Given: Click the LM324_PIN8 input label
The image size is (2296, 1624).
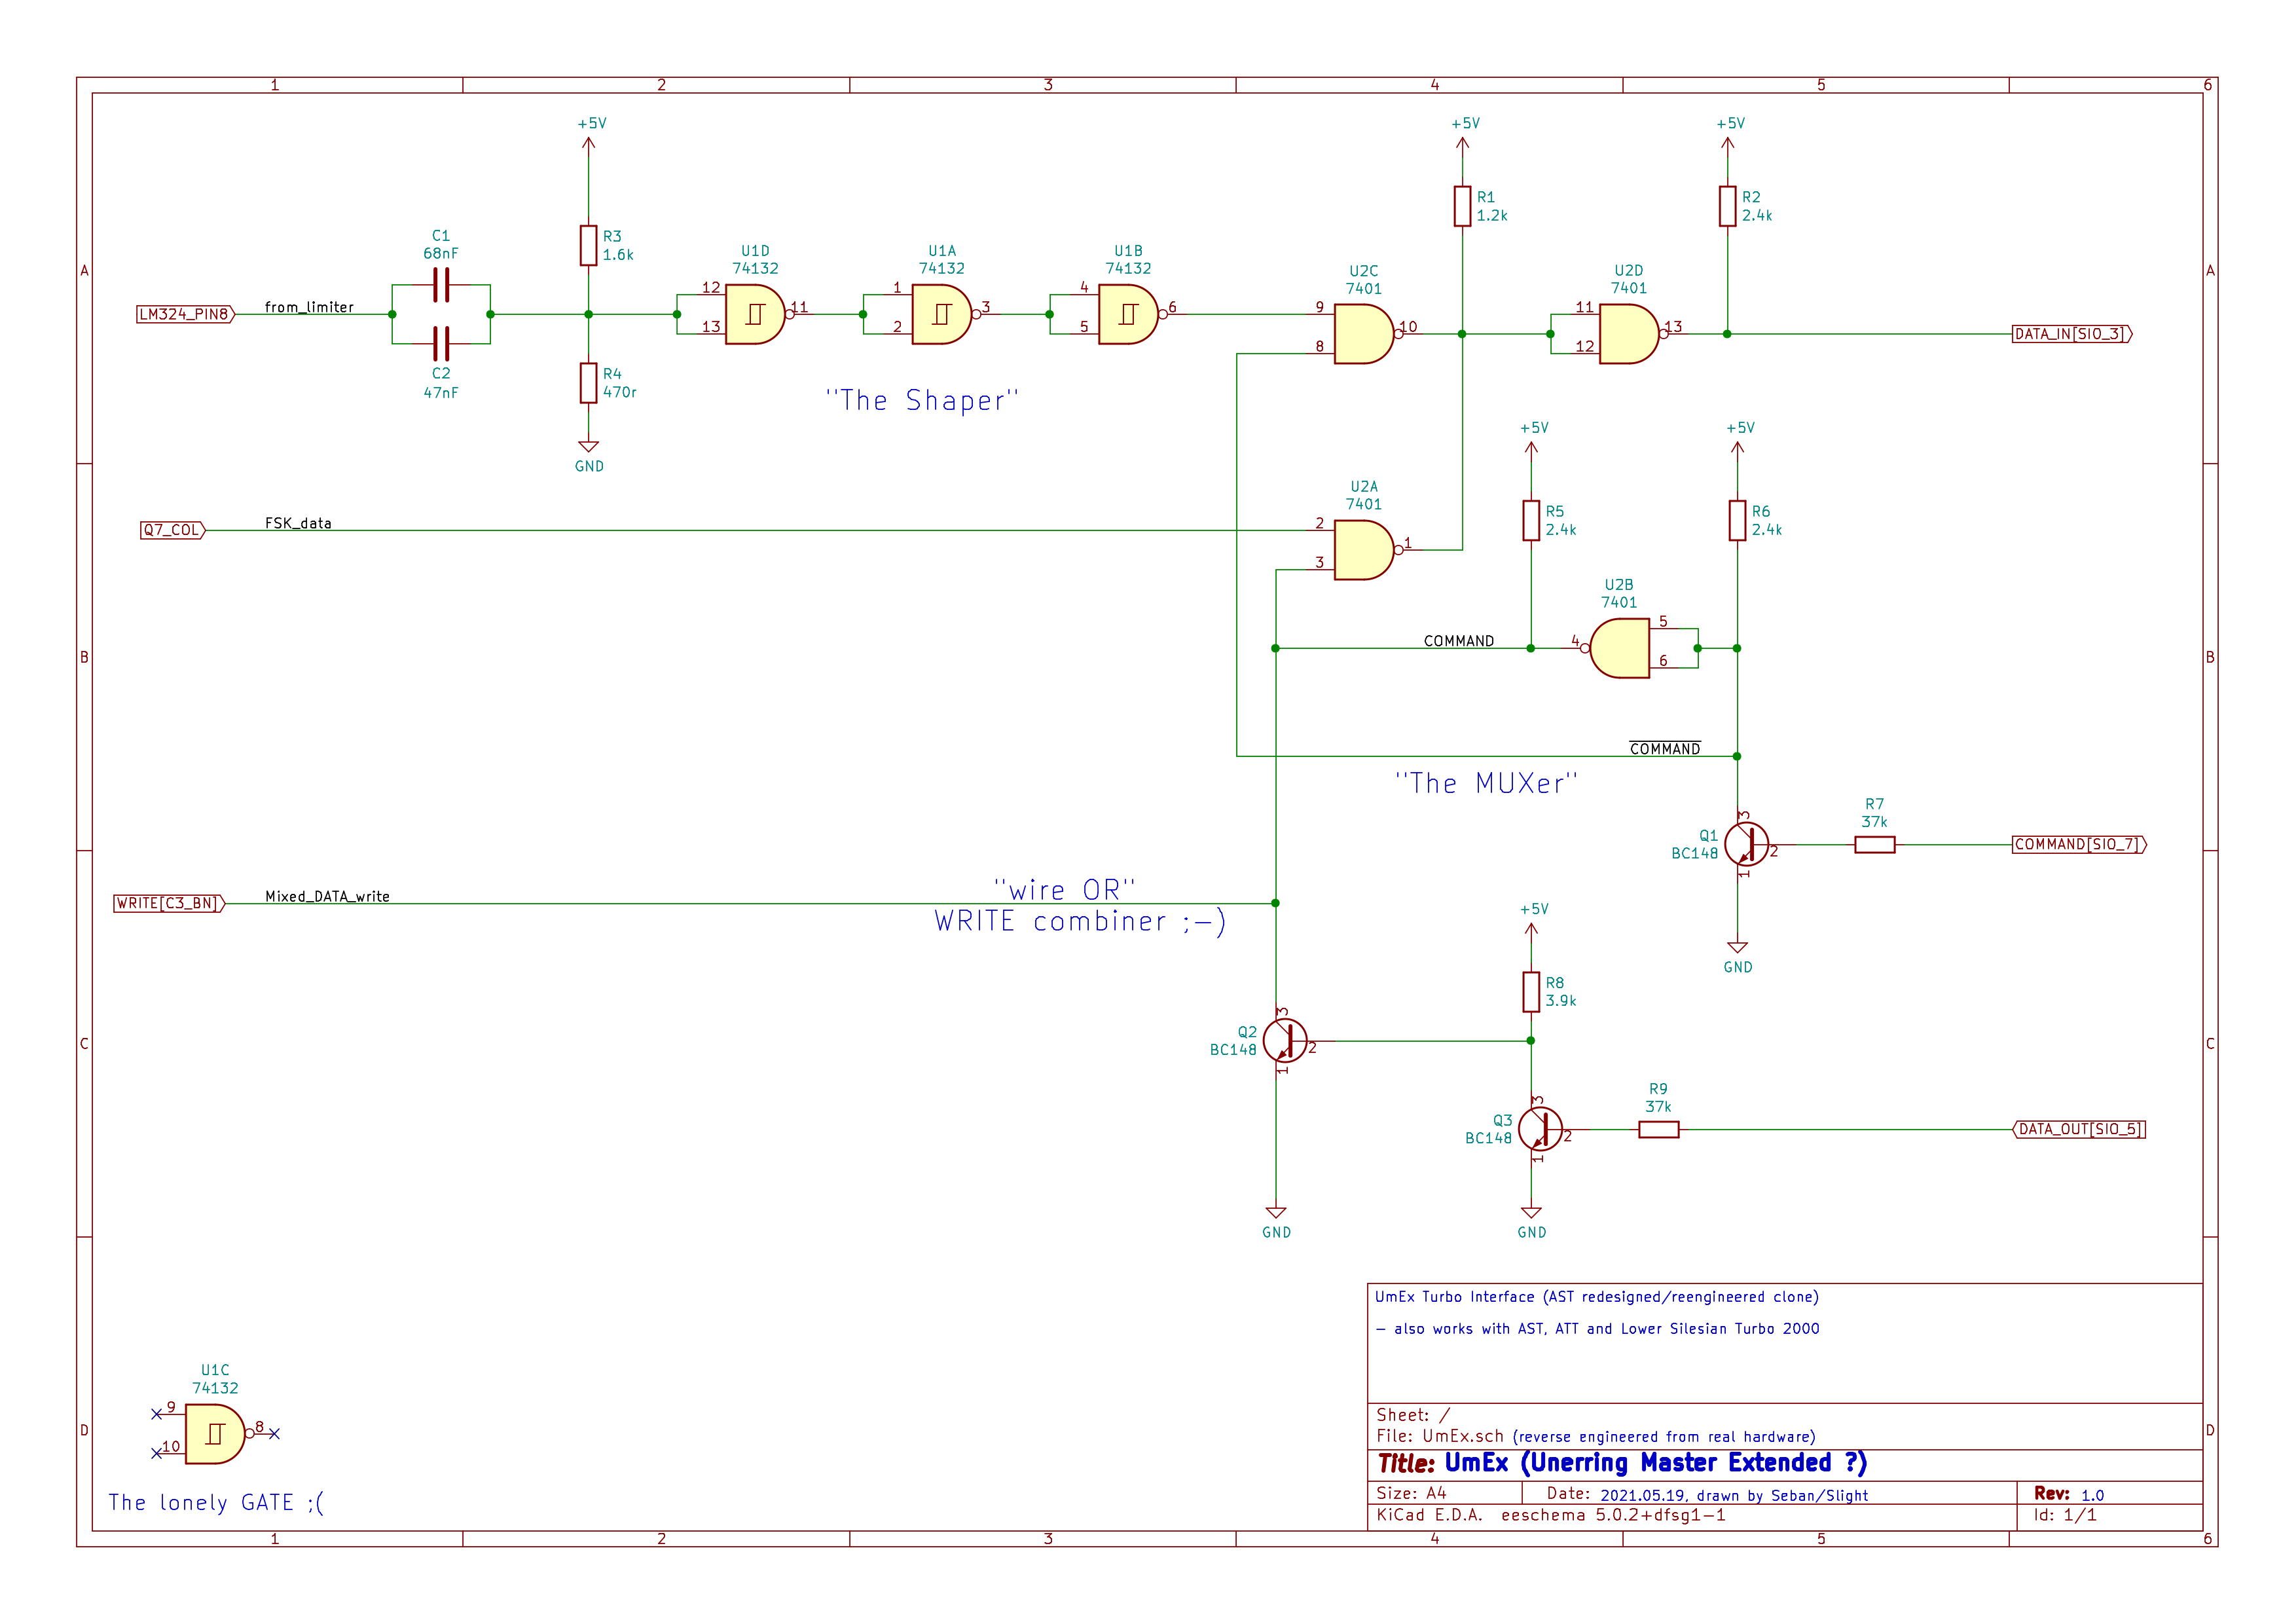Looking at the screenshot, I should click(185, 314).
